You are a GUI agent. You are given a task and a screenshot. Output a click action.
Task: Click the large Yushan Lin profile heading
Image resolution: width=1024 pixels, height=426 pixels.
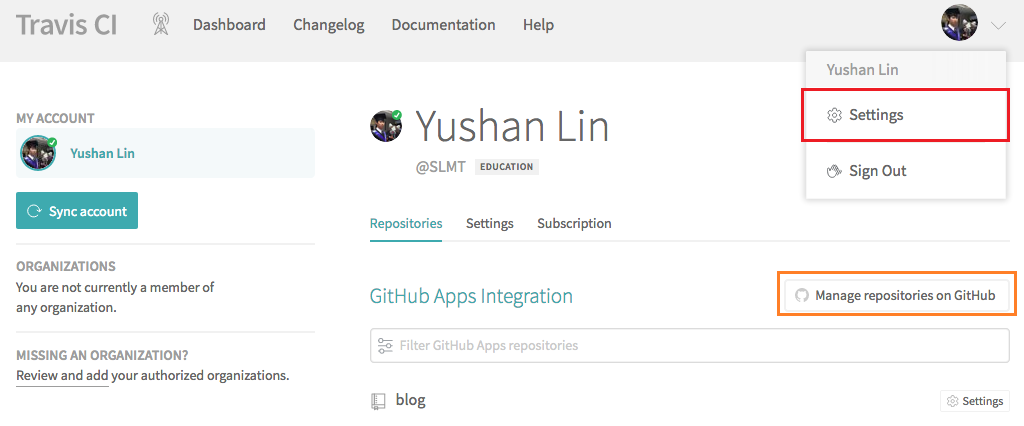click(513, 126)
